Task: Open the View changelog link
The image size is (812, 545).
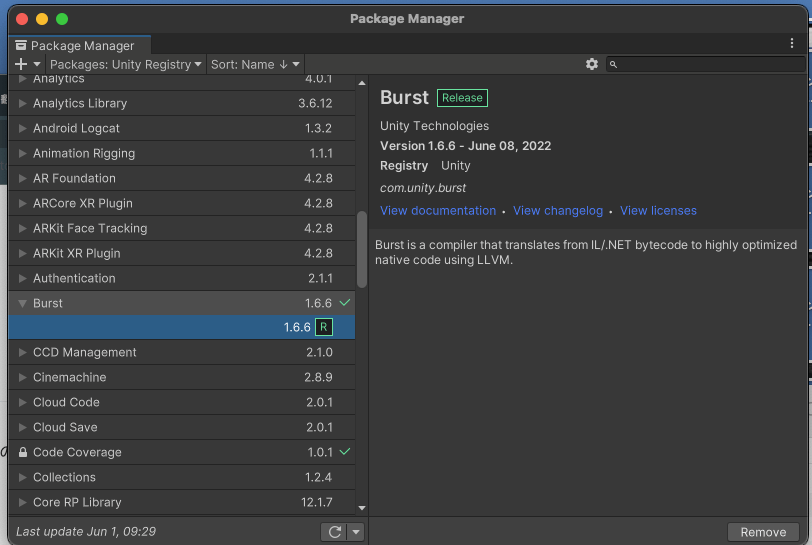Action: [x=558, y=211]
